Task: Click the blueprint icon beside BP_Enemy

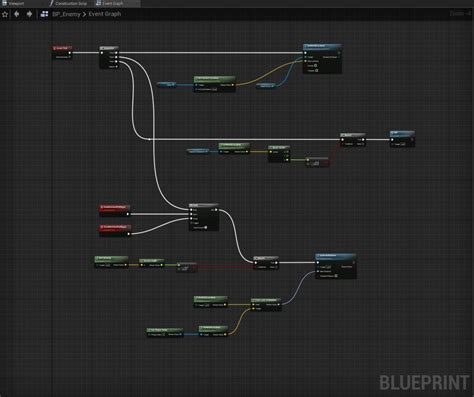Action: point(44,14)
